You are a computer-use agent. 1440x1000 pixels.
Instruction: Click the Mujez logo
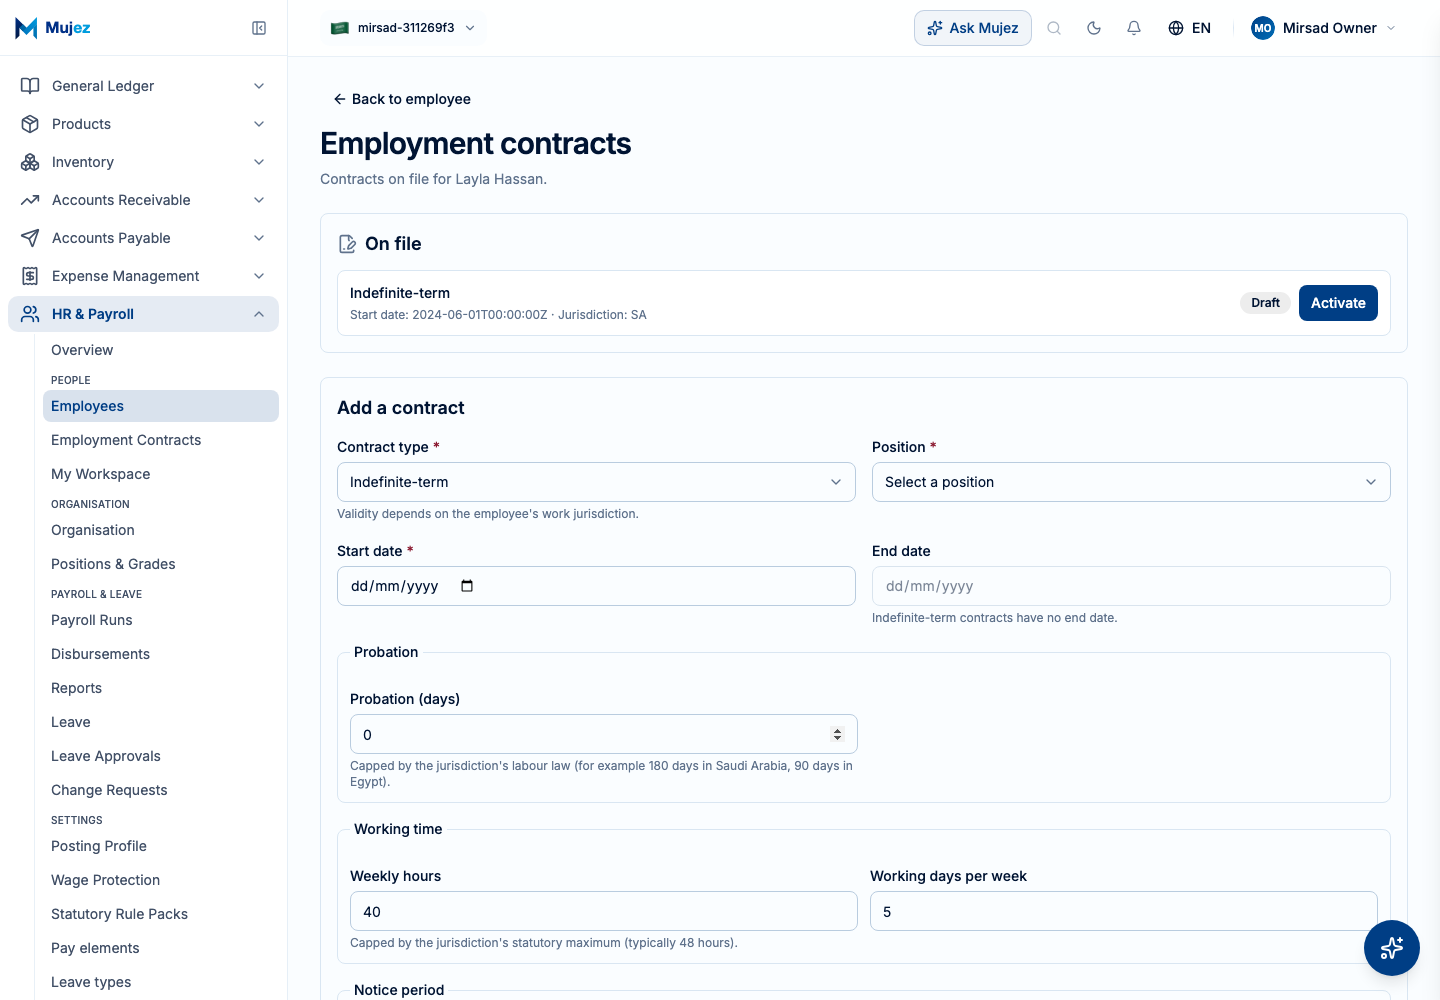coord(53,28)
